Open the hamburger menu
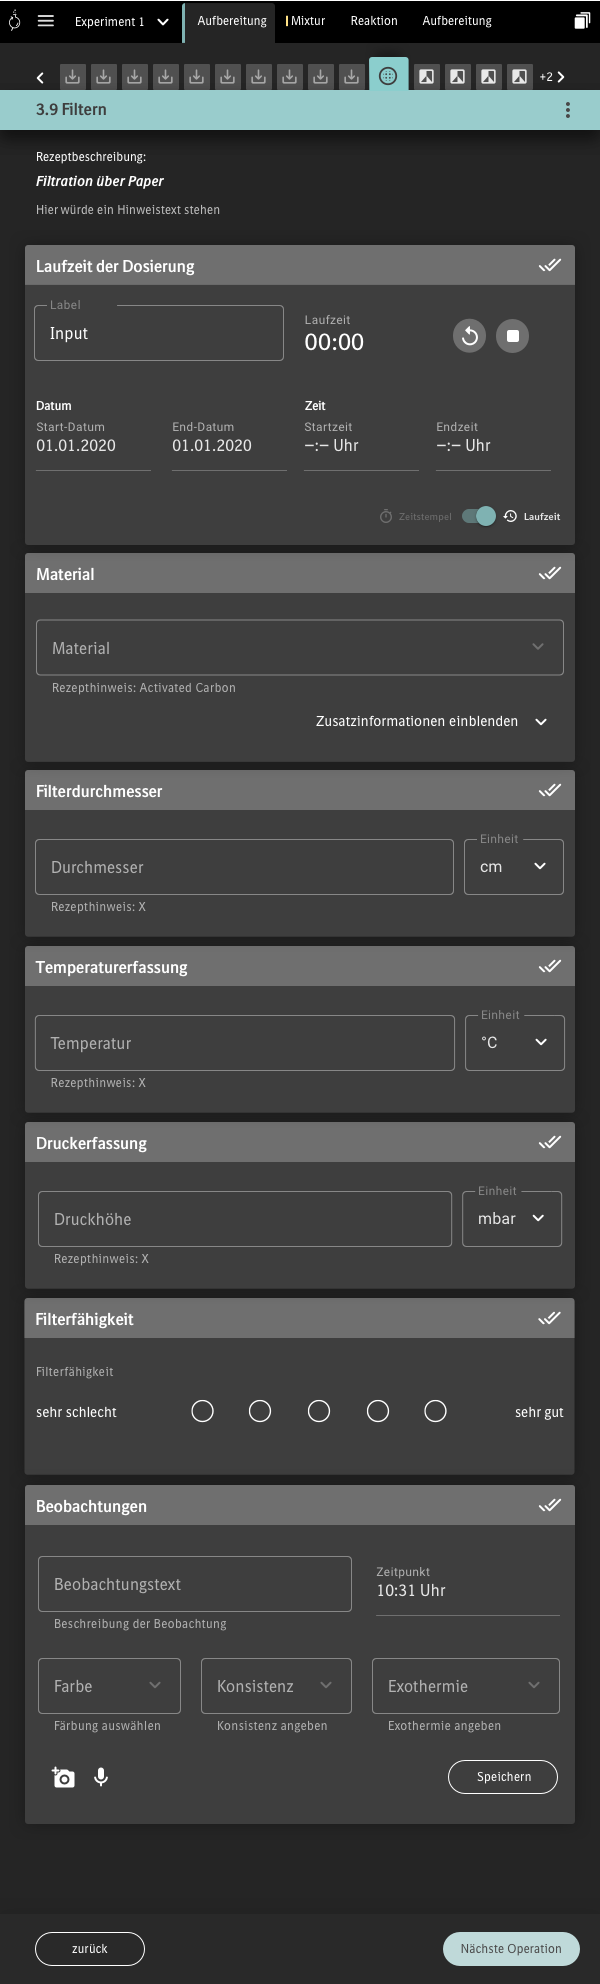The height and width of the screenshot is (1984, 600). click(x=46, y=21)
